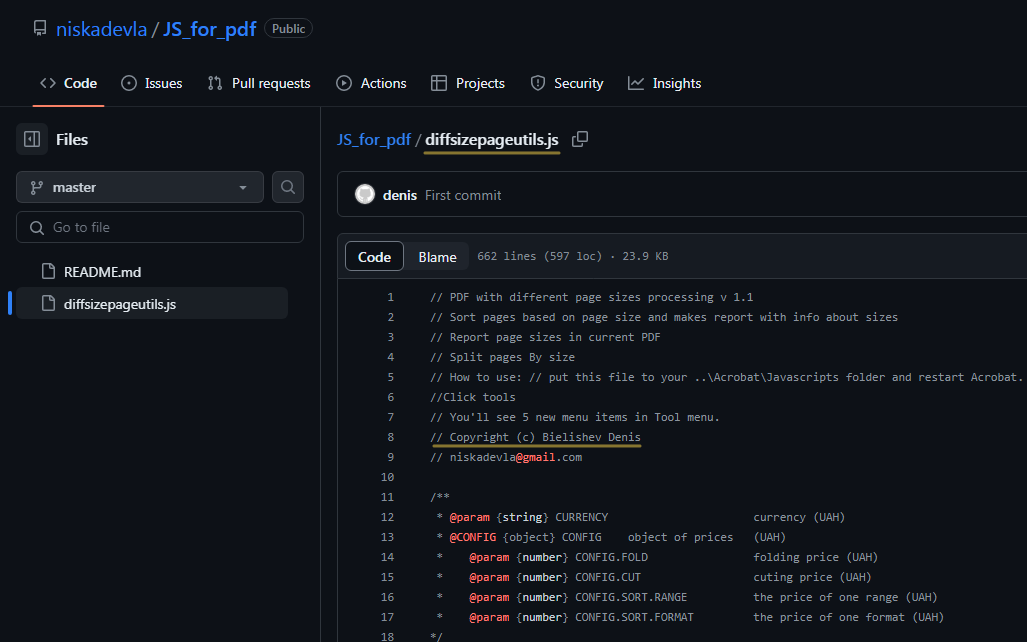Switch to Code view toggle
The height and width of the screenshot is (642, 1027).
coord(374,257)
